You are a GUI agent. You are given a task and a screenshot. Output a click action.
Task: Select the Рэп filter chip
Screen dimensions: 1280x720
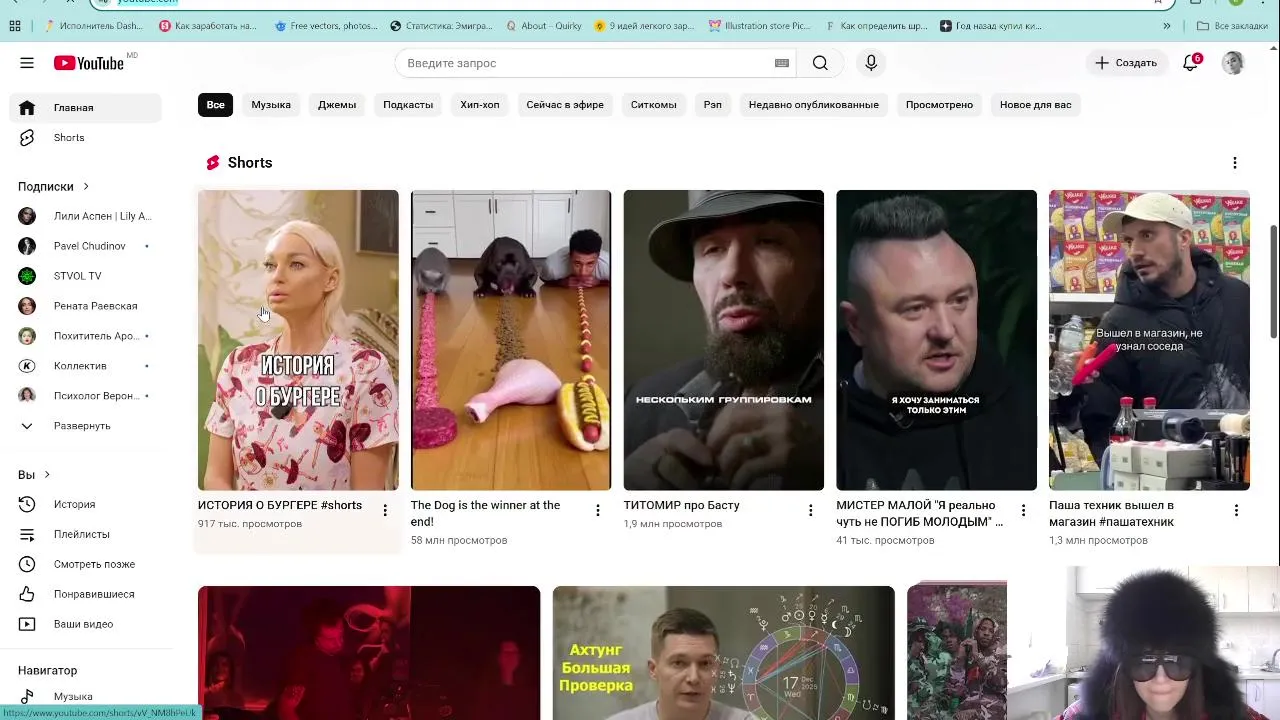tap(712, 105)
